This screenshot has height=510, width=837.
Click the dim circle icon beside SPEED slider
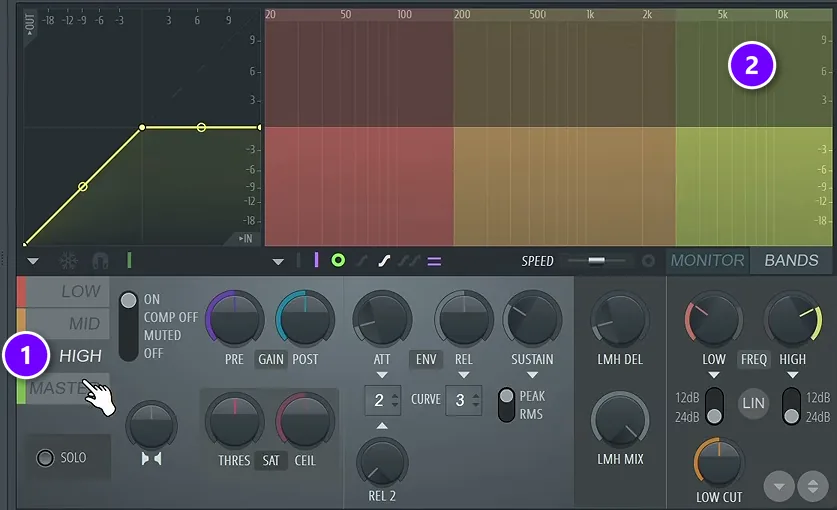[648, 261]
